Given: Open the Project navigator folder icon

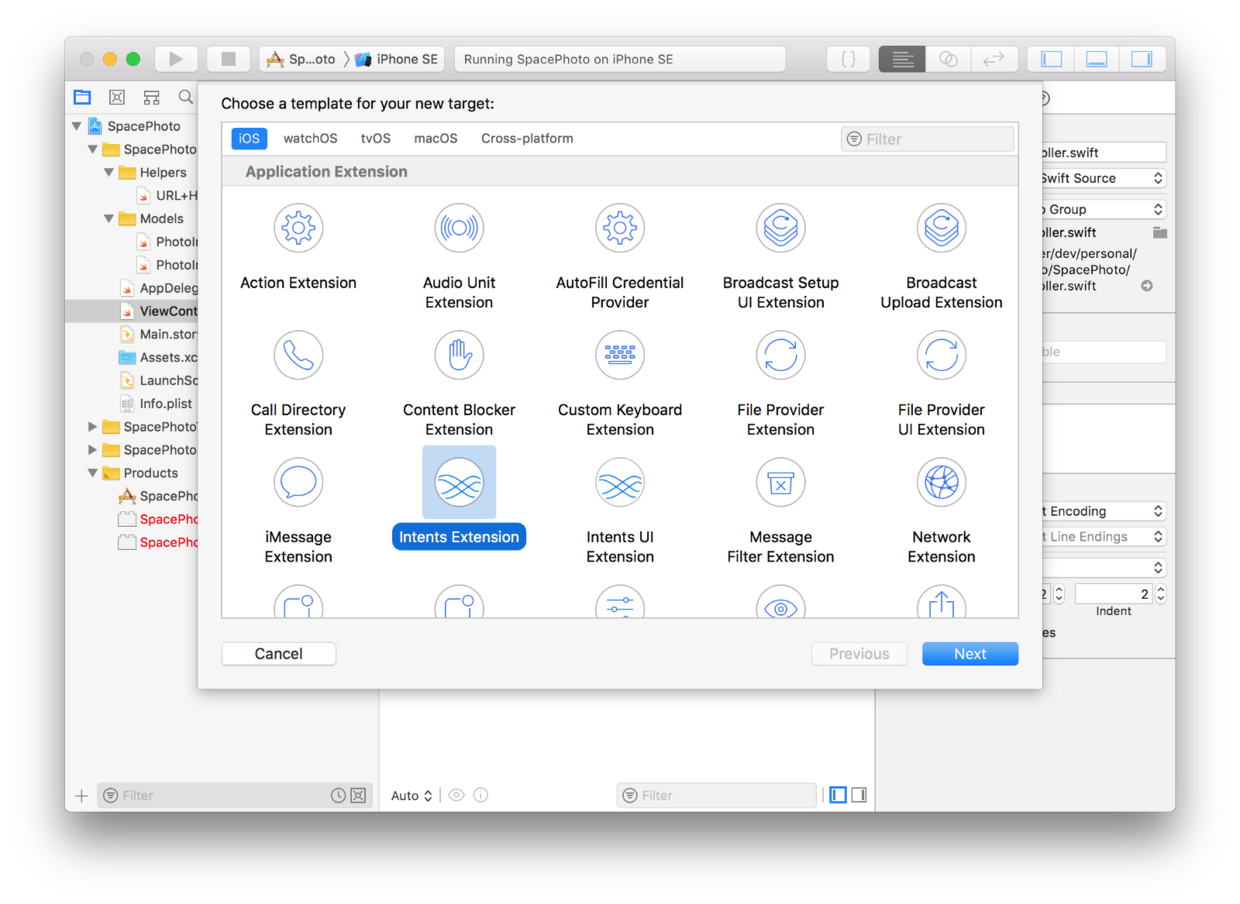Looking at the screenshot, I should point(82,97).
